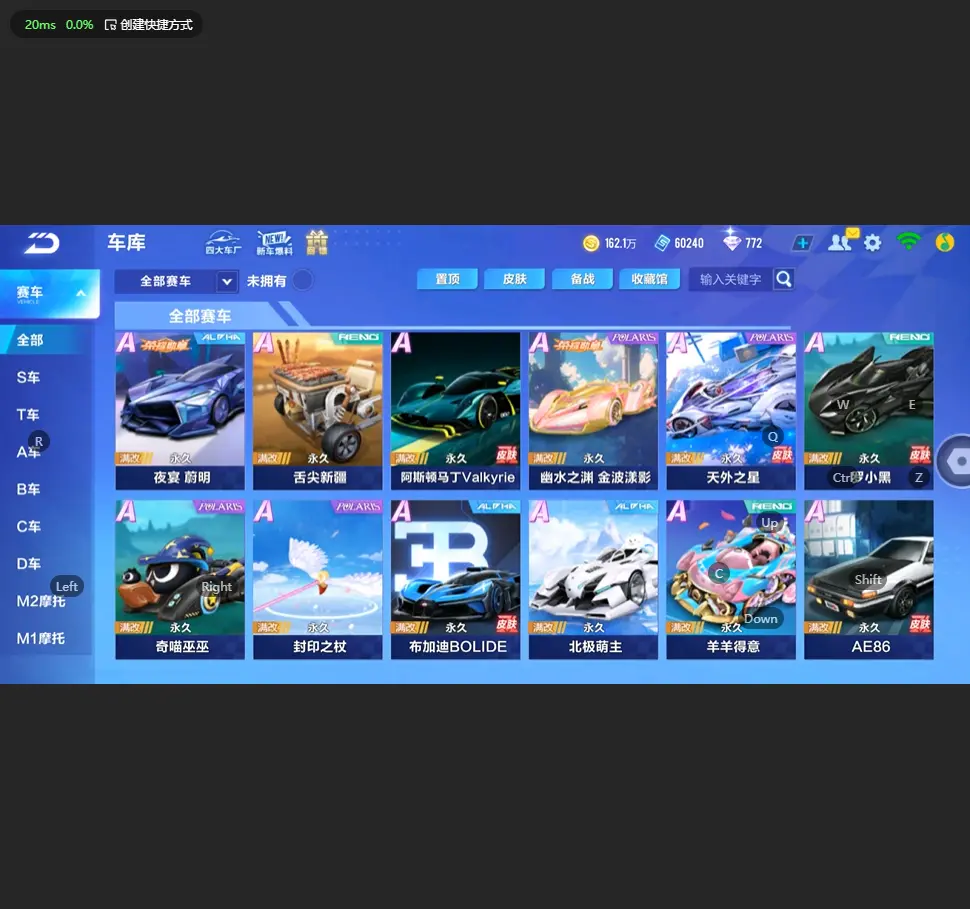Screen dimensions: 970x909
Task: Click the 皮肤 button in the toolbar
Action: pos(515,279)
